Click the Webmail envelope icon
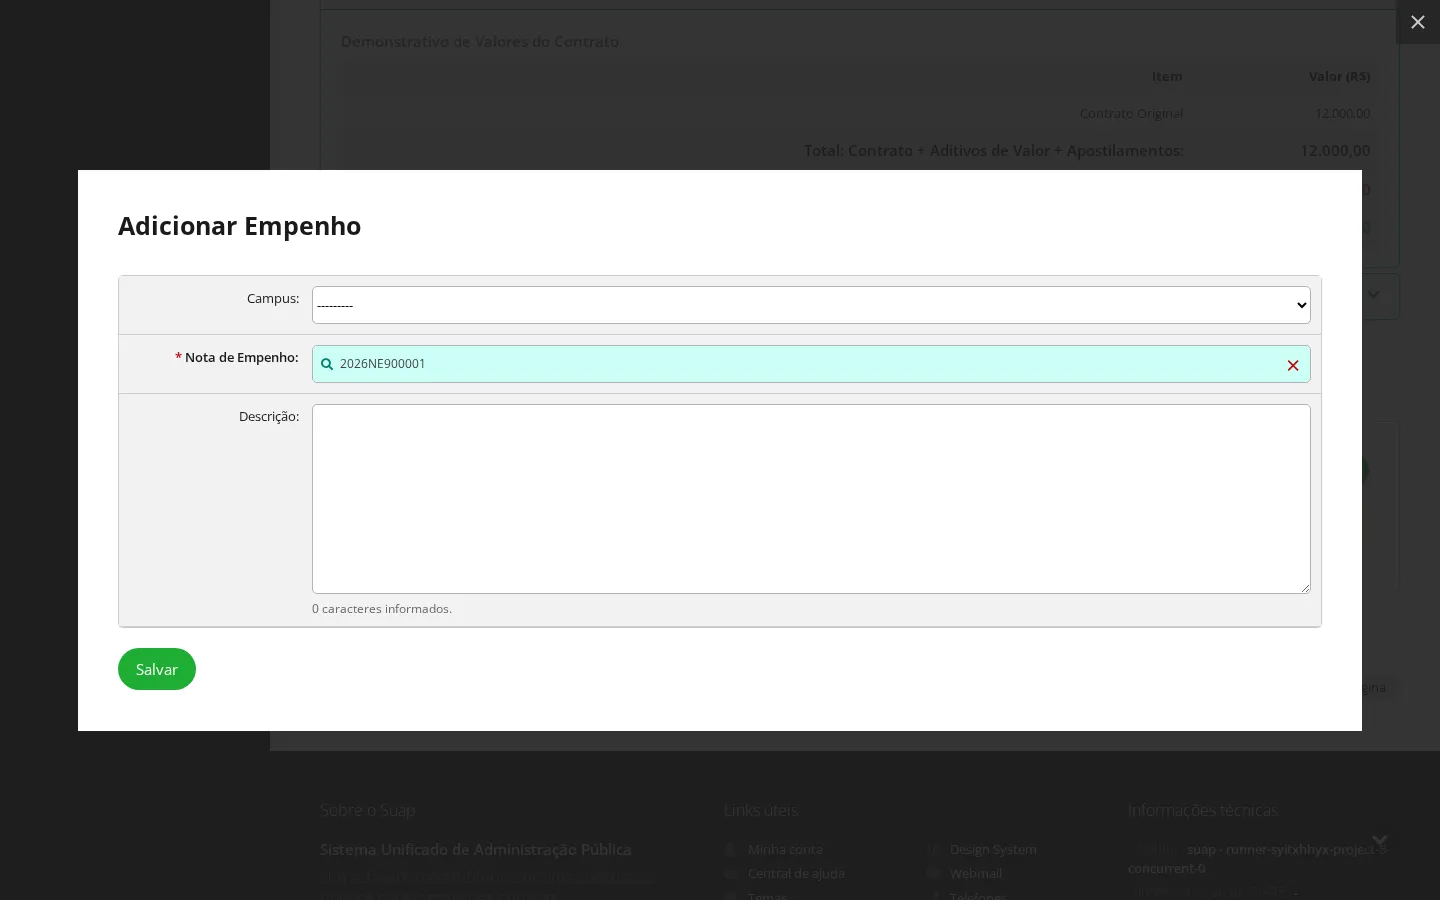This screenshot has height=900, width=1440. click(x=934, y=873)
